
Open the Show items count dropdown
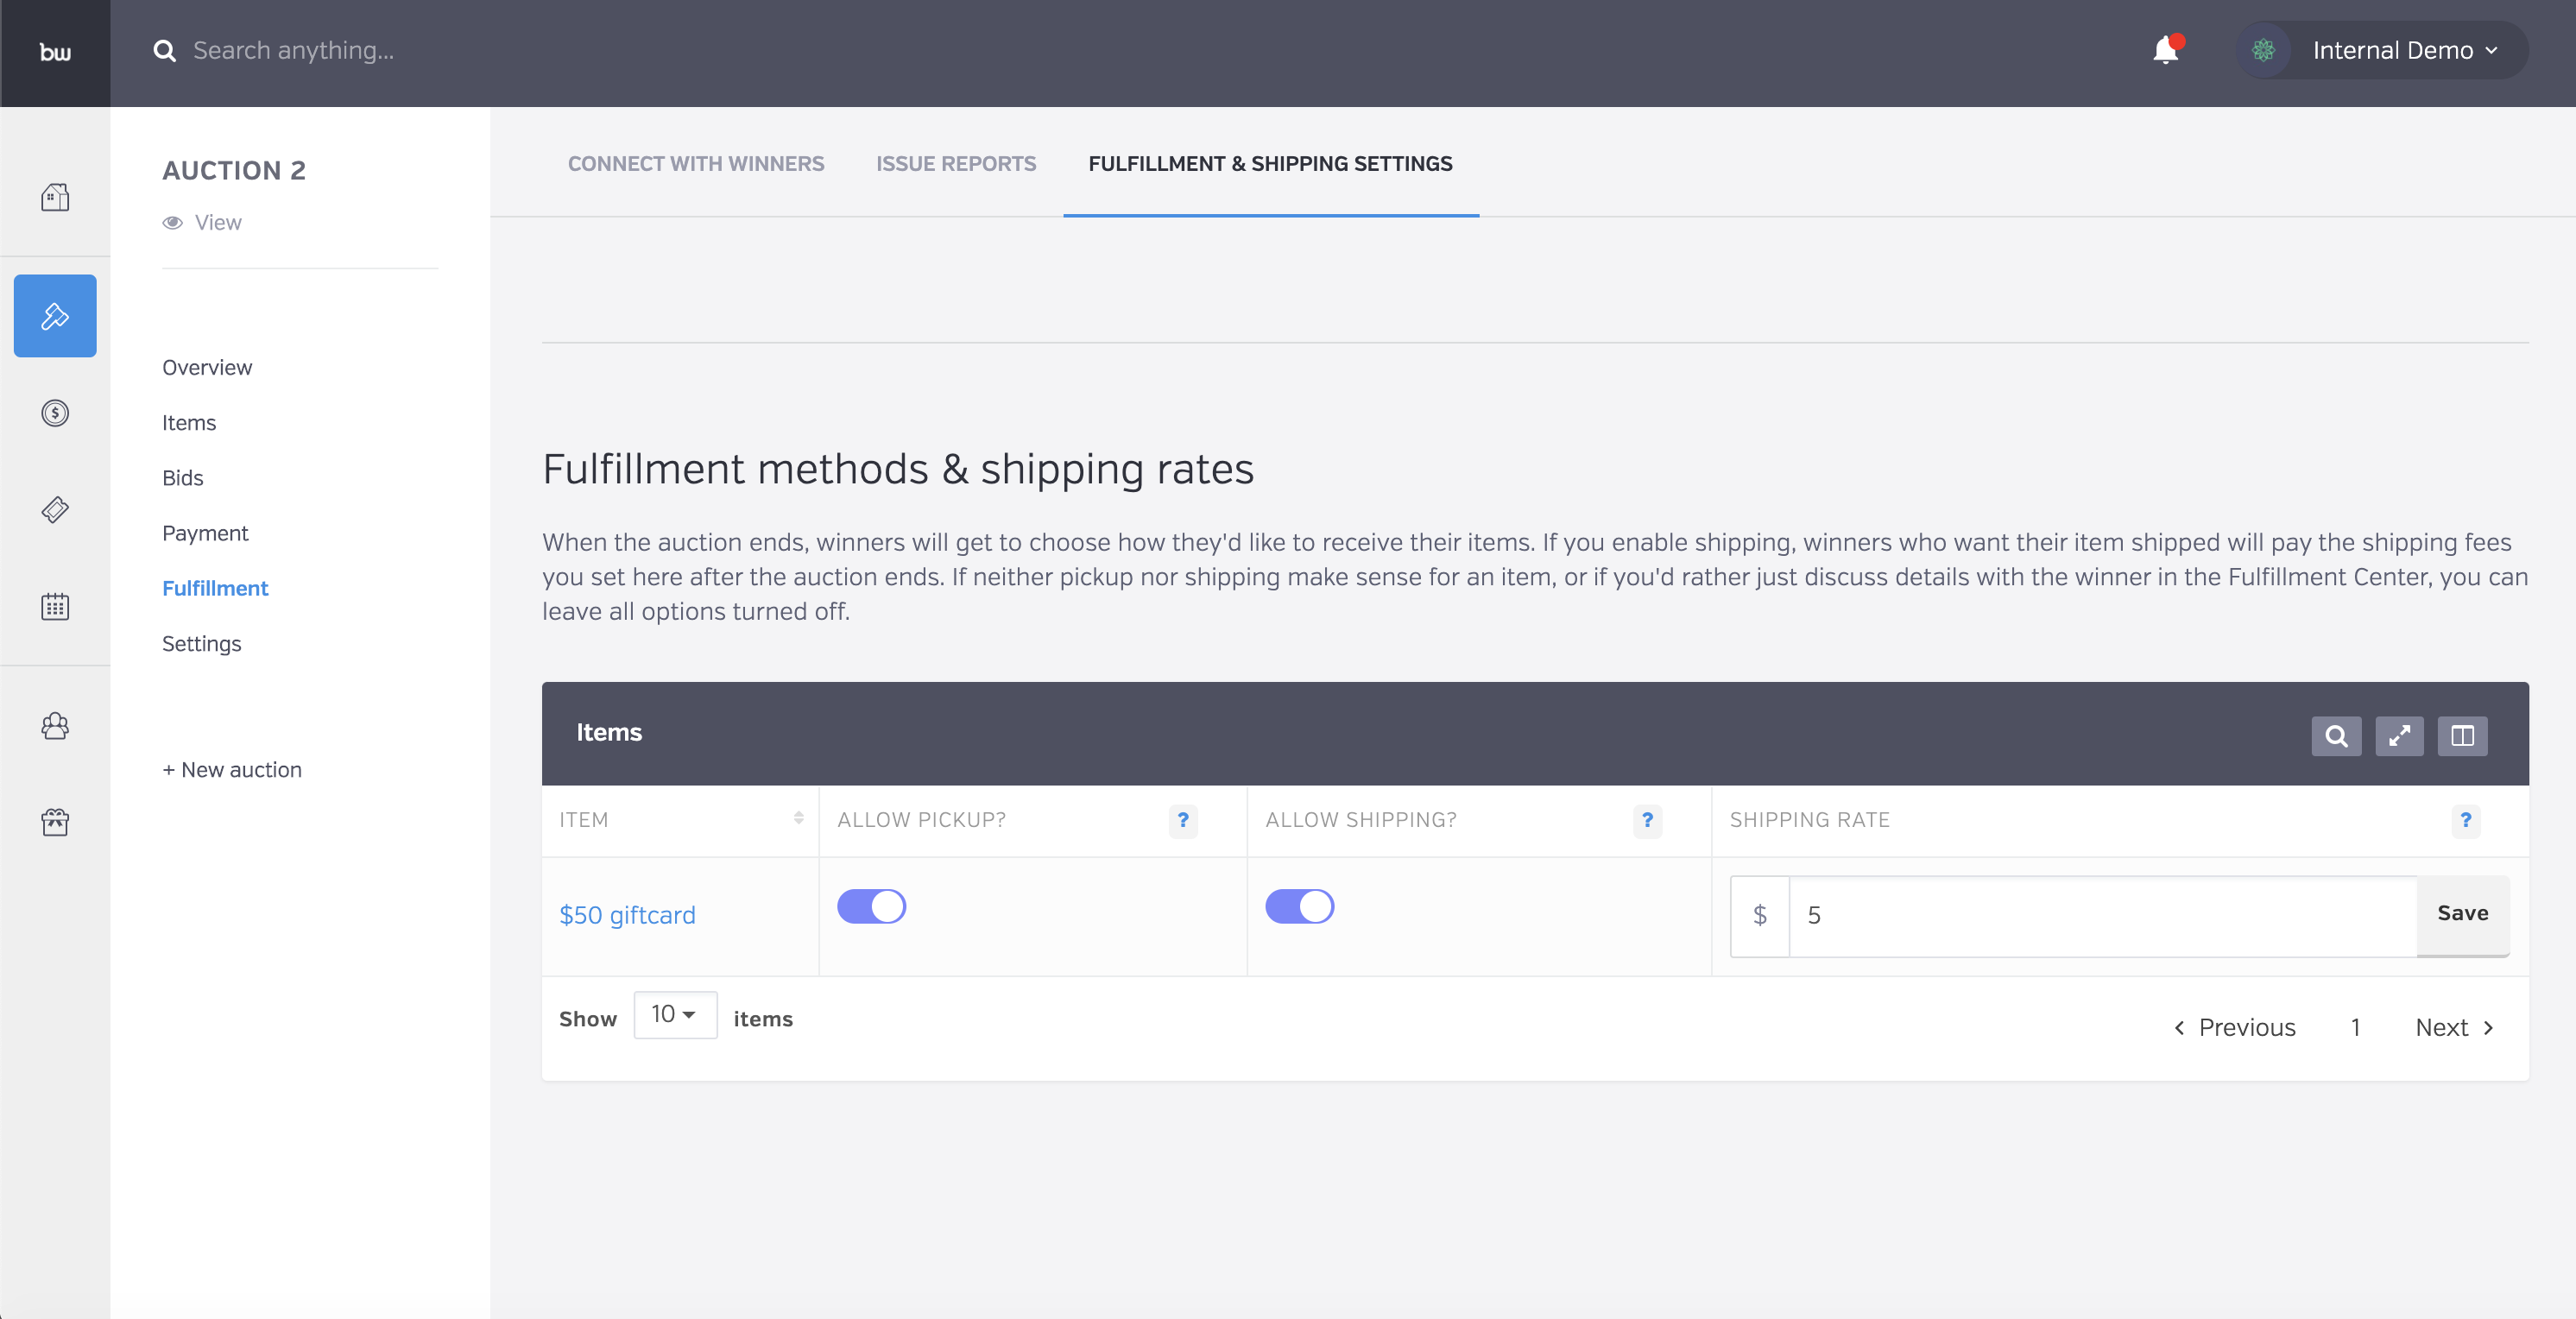coord(675,1015)
